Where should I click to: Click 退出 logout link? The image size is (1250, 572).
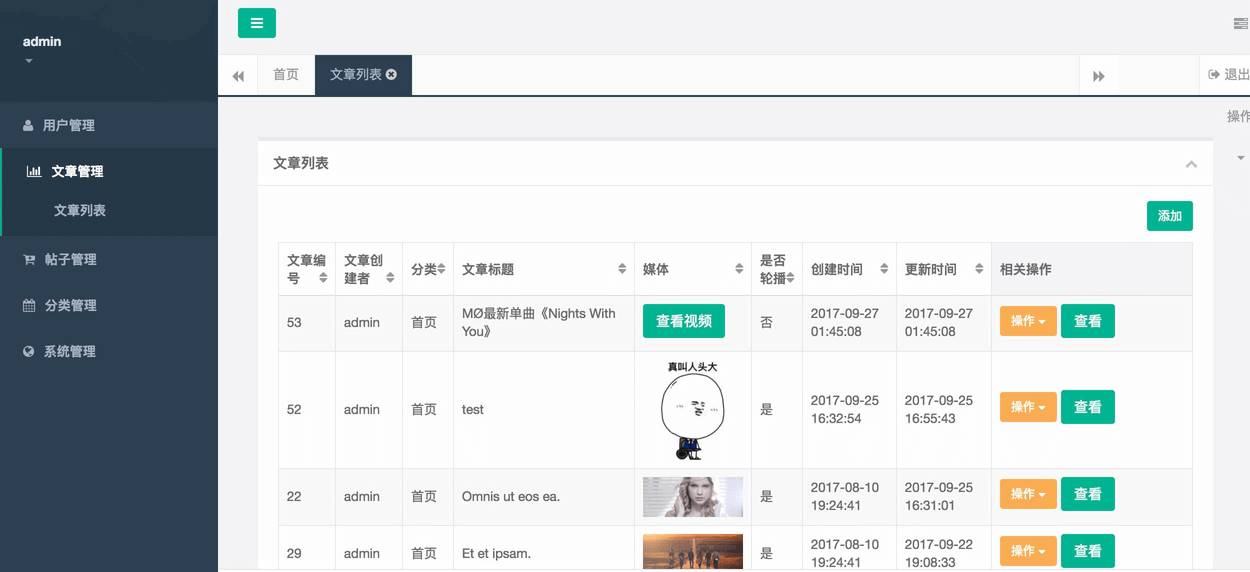[1229, 75]
